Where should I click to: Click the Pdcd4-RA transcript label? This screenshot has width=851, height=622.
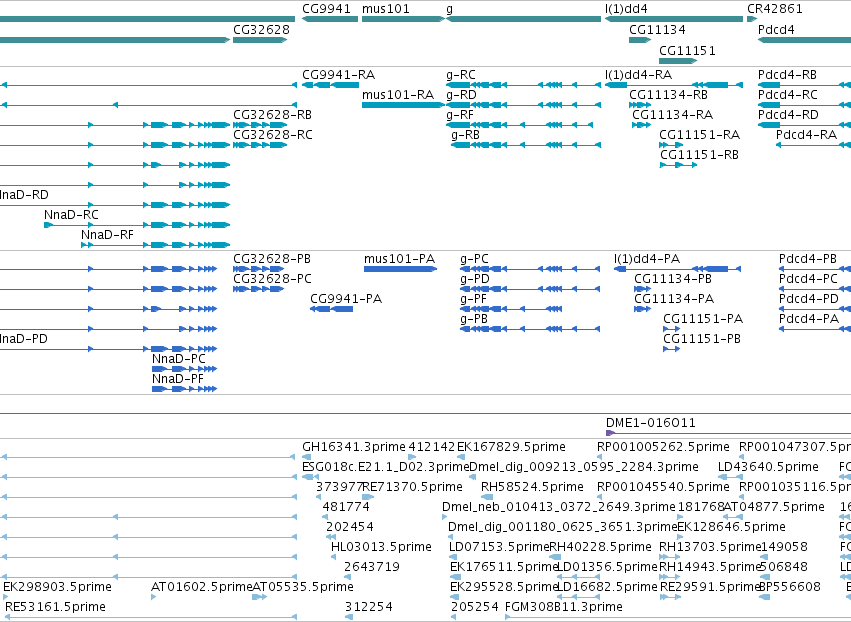[806, 135]
